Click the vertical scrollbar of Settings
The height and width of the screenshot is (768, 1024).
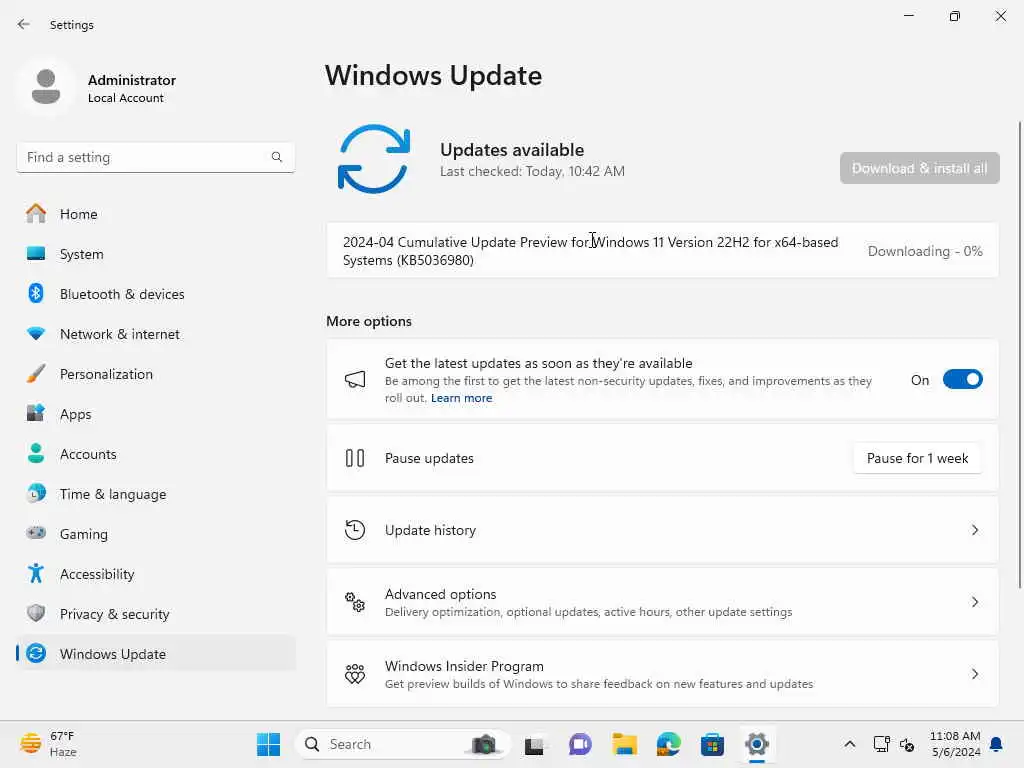click(x=1019, y=355)
